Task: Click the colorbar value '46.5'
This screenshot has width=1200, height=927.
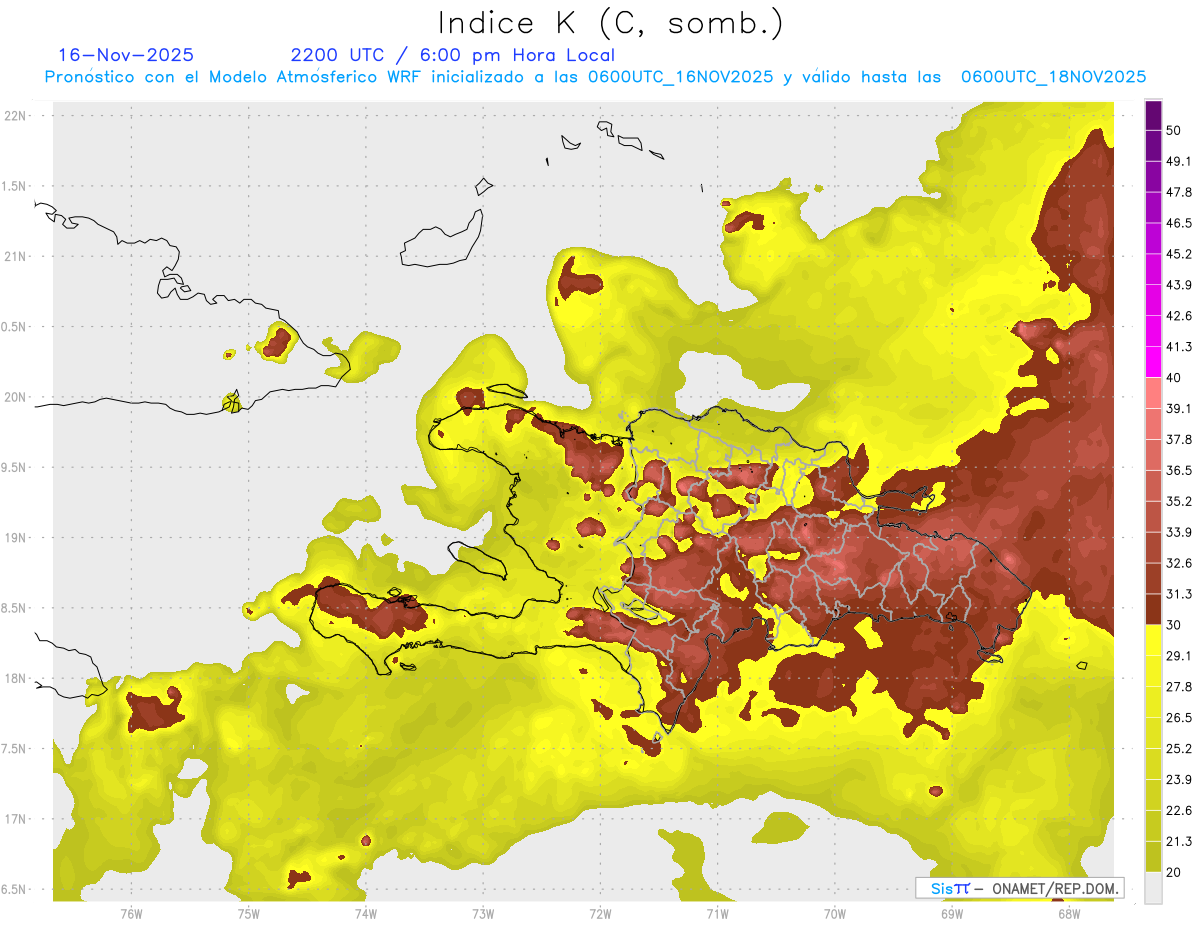Action: pos(1179,223)
